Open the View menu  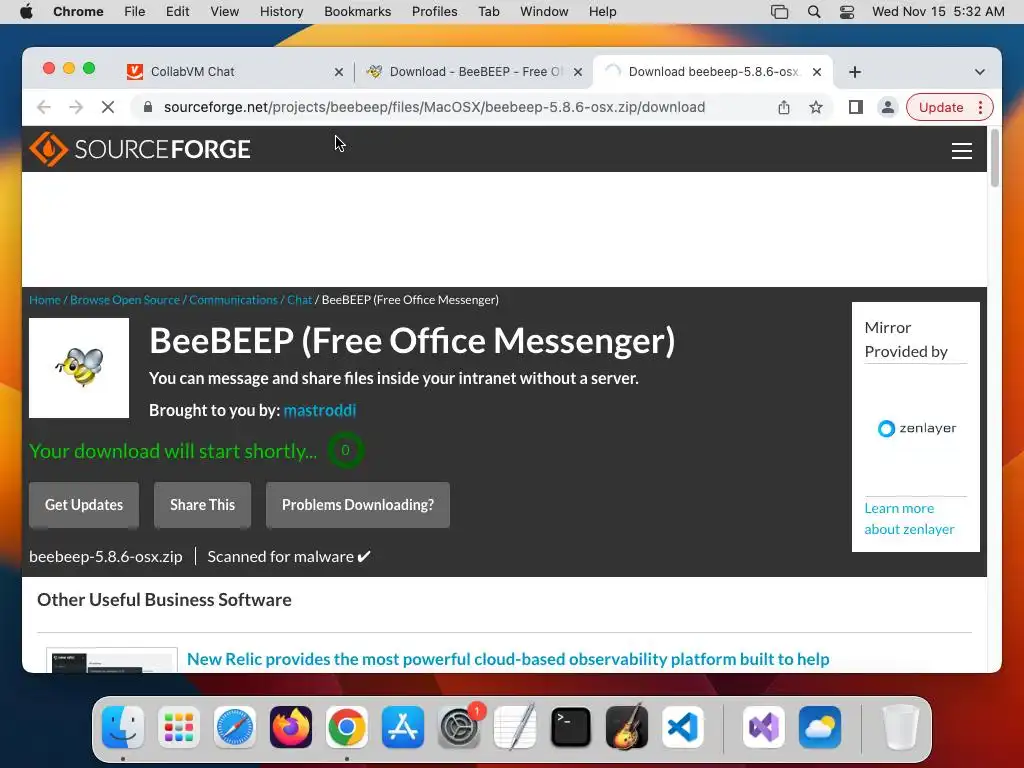(x=225, y=12)
